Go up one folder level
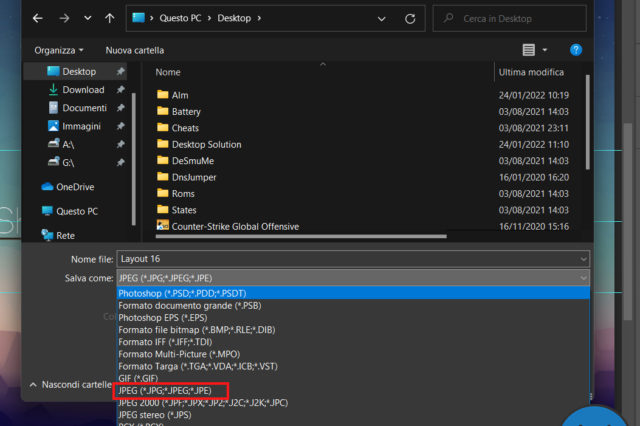The image size is (640, 426). tap(109, 18)
